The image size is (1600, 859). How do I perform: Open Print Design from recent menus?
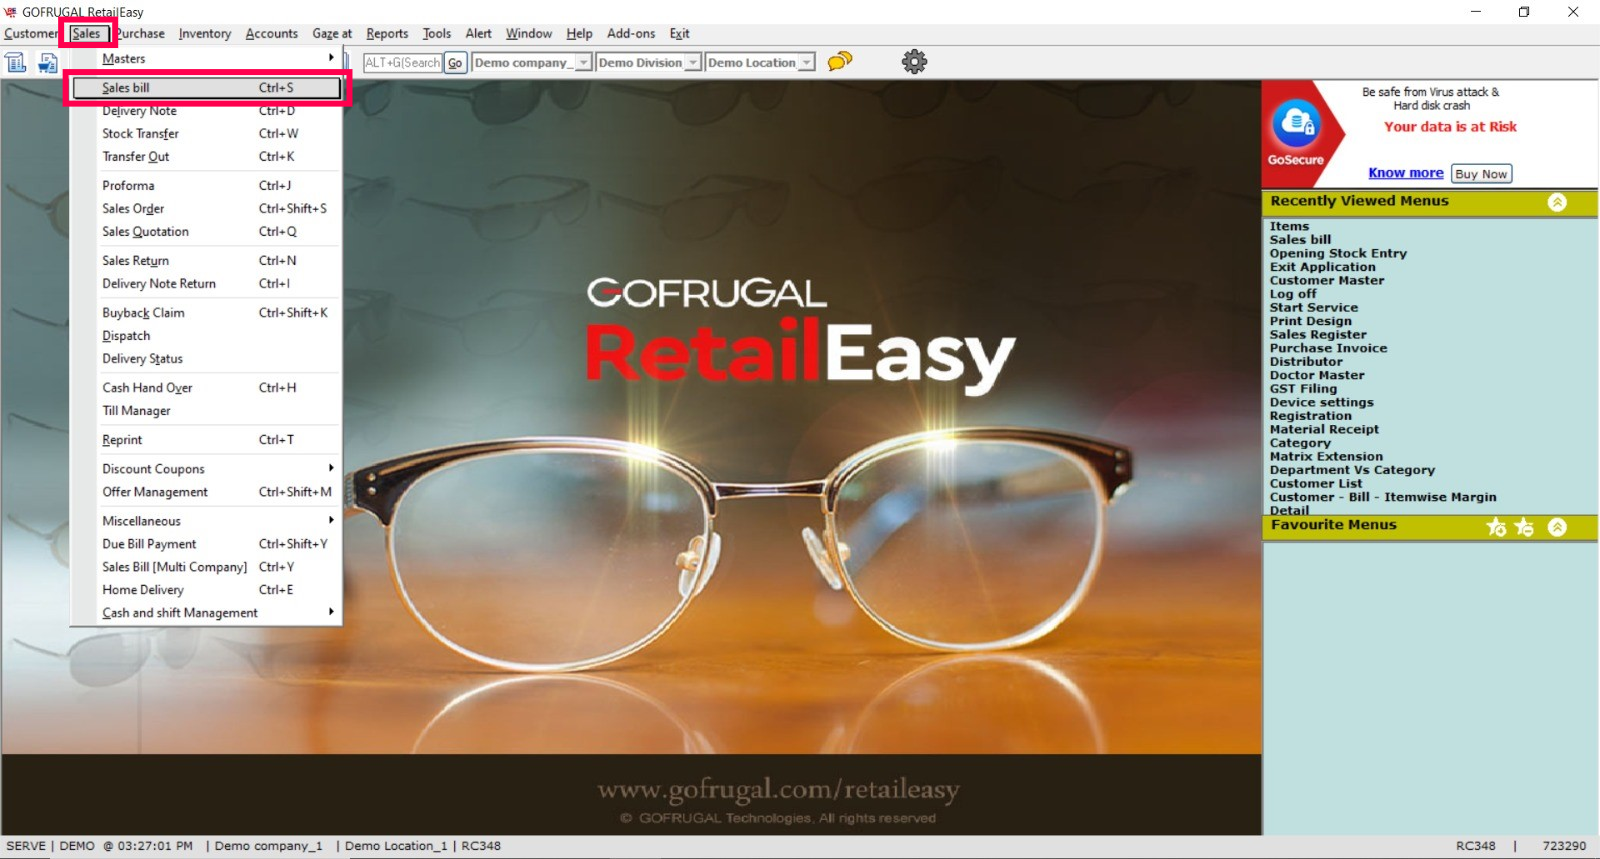[x=1311, y=321]
